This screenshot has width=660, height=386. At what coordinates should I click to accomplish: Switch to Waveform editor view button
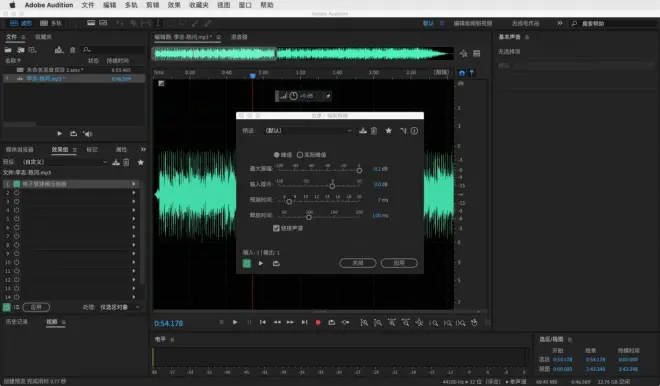point(21,24)
